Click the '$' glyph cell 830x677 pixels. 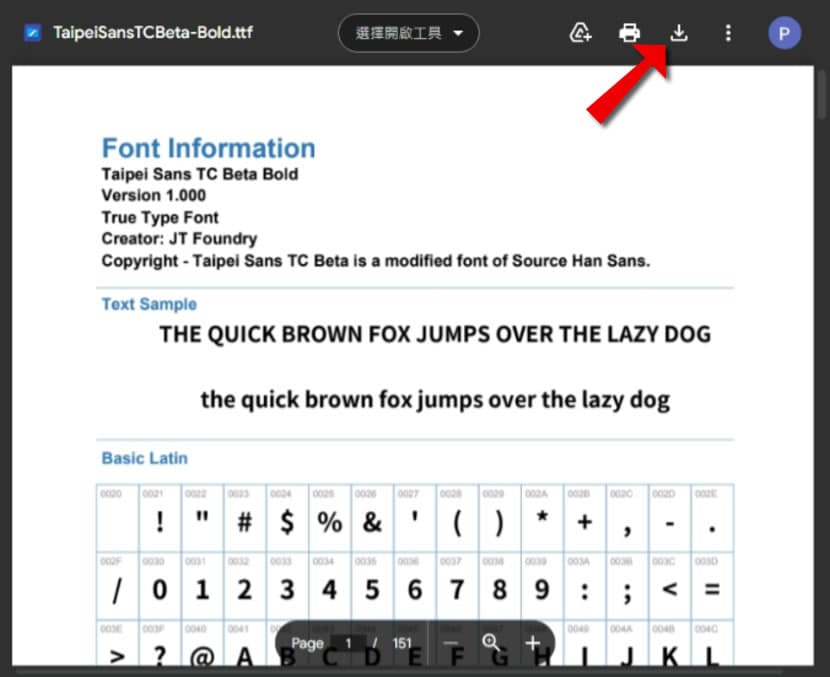[287, 518]
